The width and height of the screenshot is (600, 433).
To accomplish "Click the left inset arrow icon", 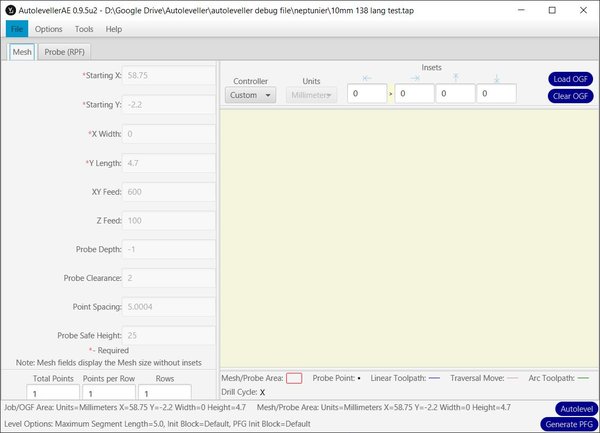I will [x=366, y=77].
